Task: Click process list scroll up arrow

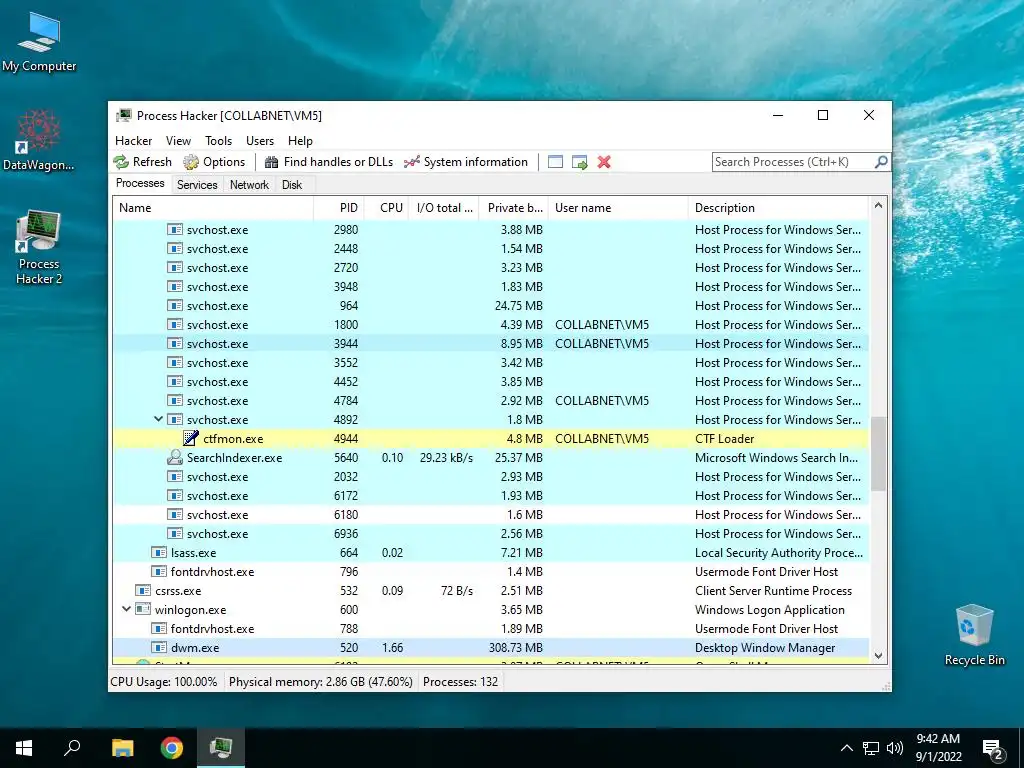Action: click(x=878, y=206)
